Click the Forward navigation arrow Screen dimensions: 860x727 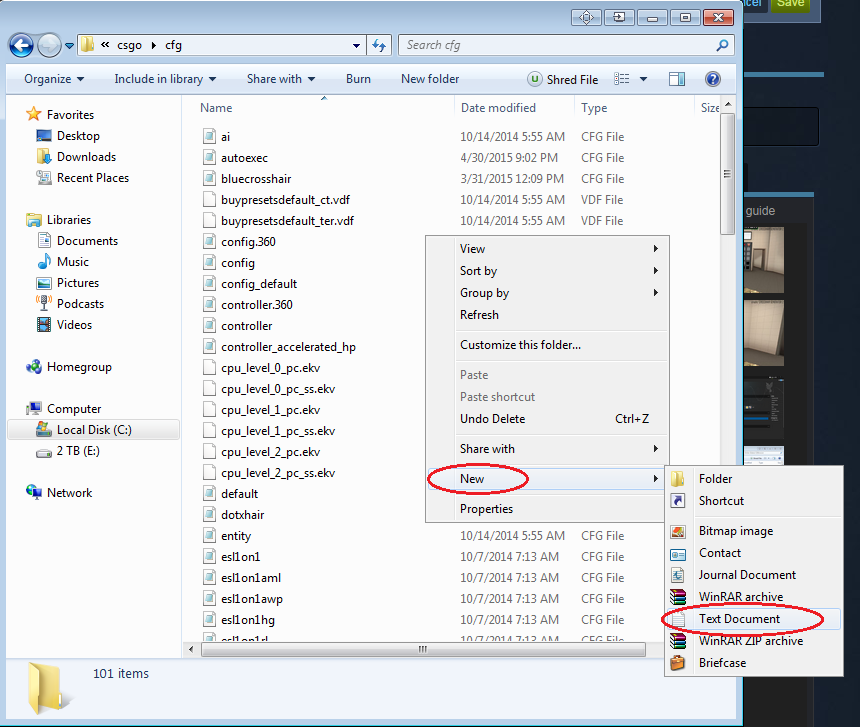[49, 46]
